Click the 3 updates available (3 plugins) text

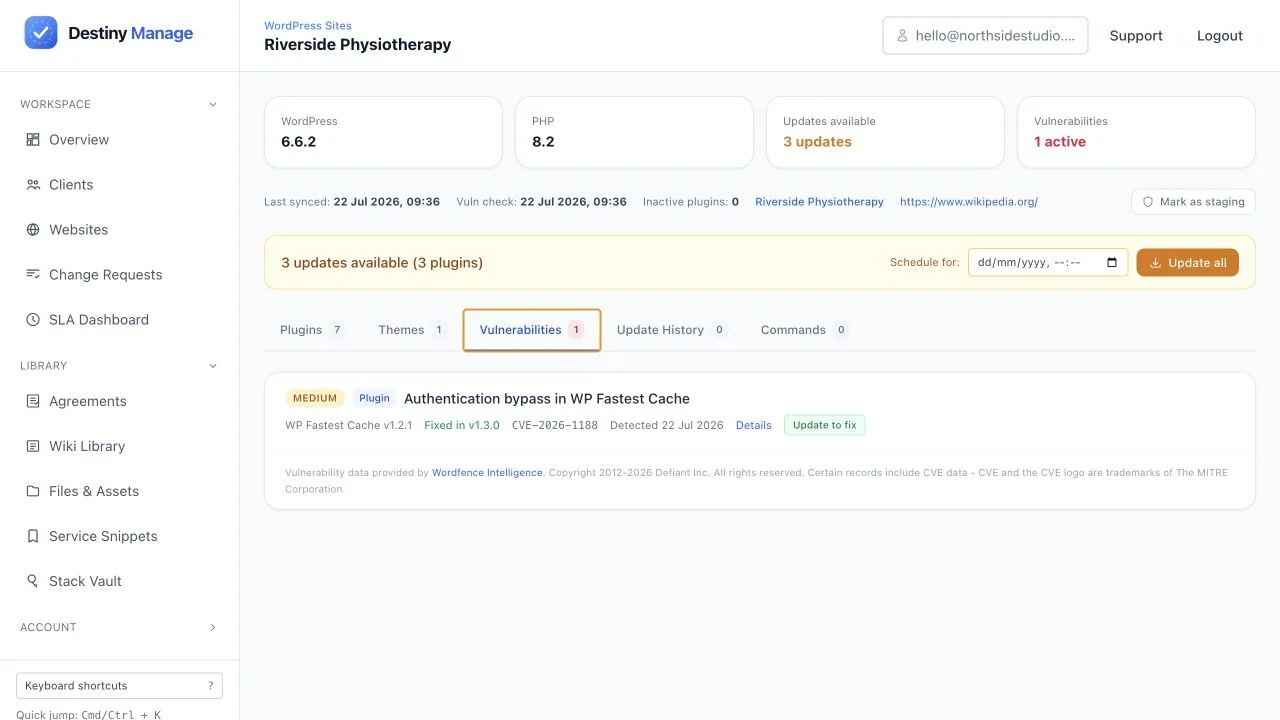tap(382, 263)
